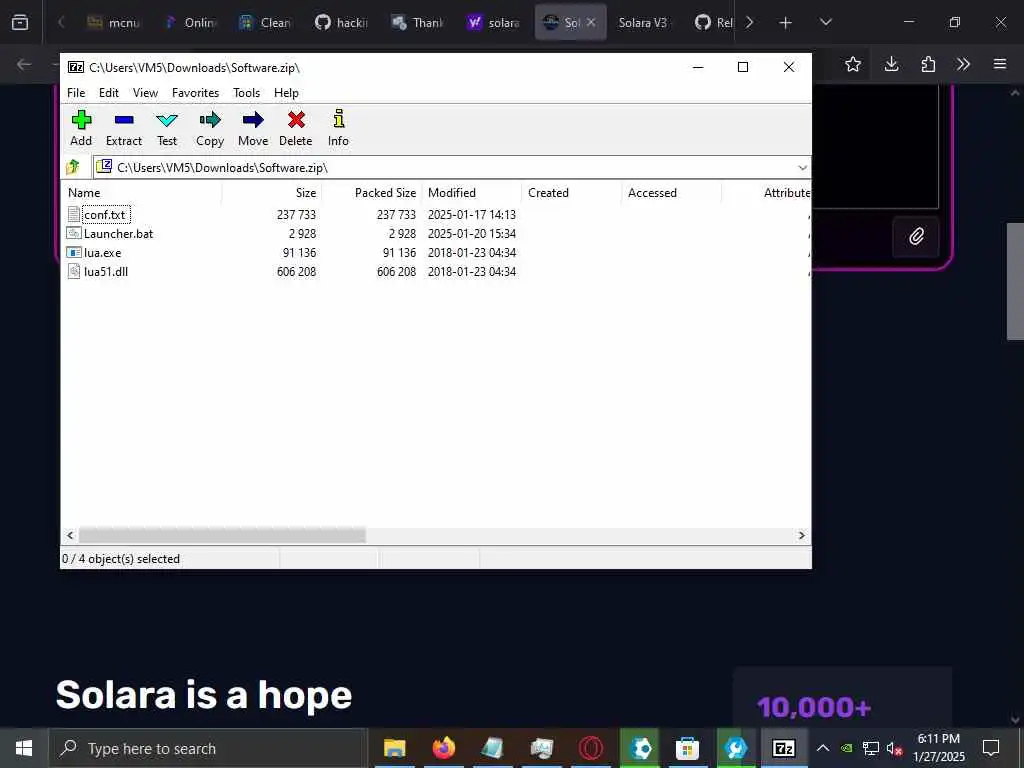Viewport: 1024px width, 768px height.
Task: Open the 7-Zip Edit menu
Action: point(108,93)
